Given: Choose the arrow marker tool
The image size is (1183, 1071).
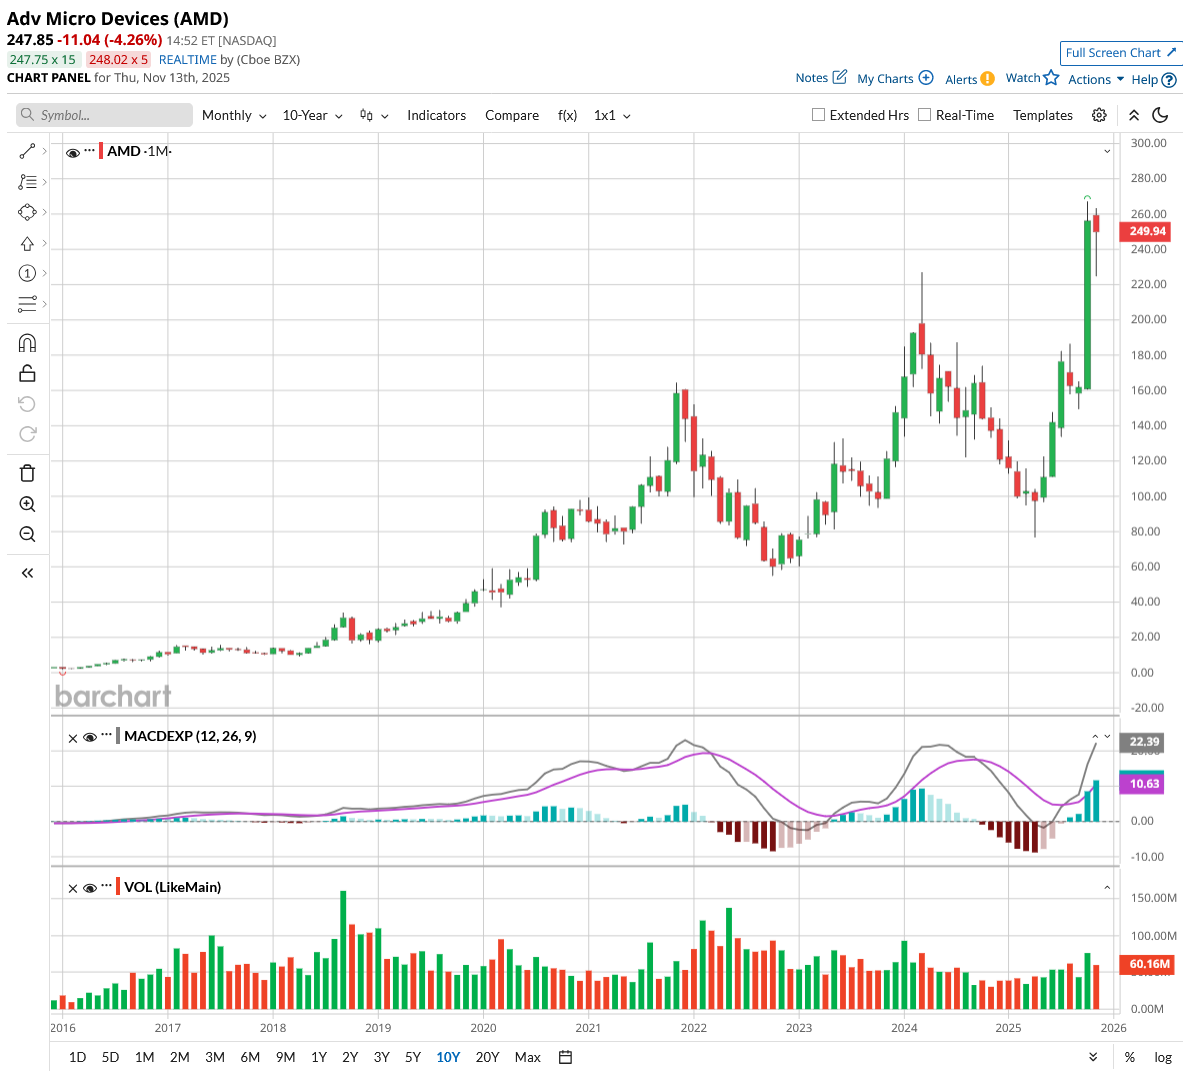Looking at the screenshot, I should point(27,244).
